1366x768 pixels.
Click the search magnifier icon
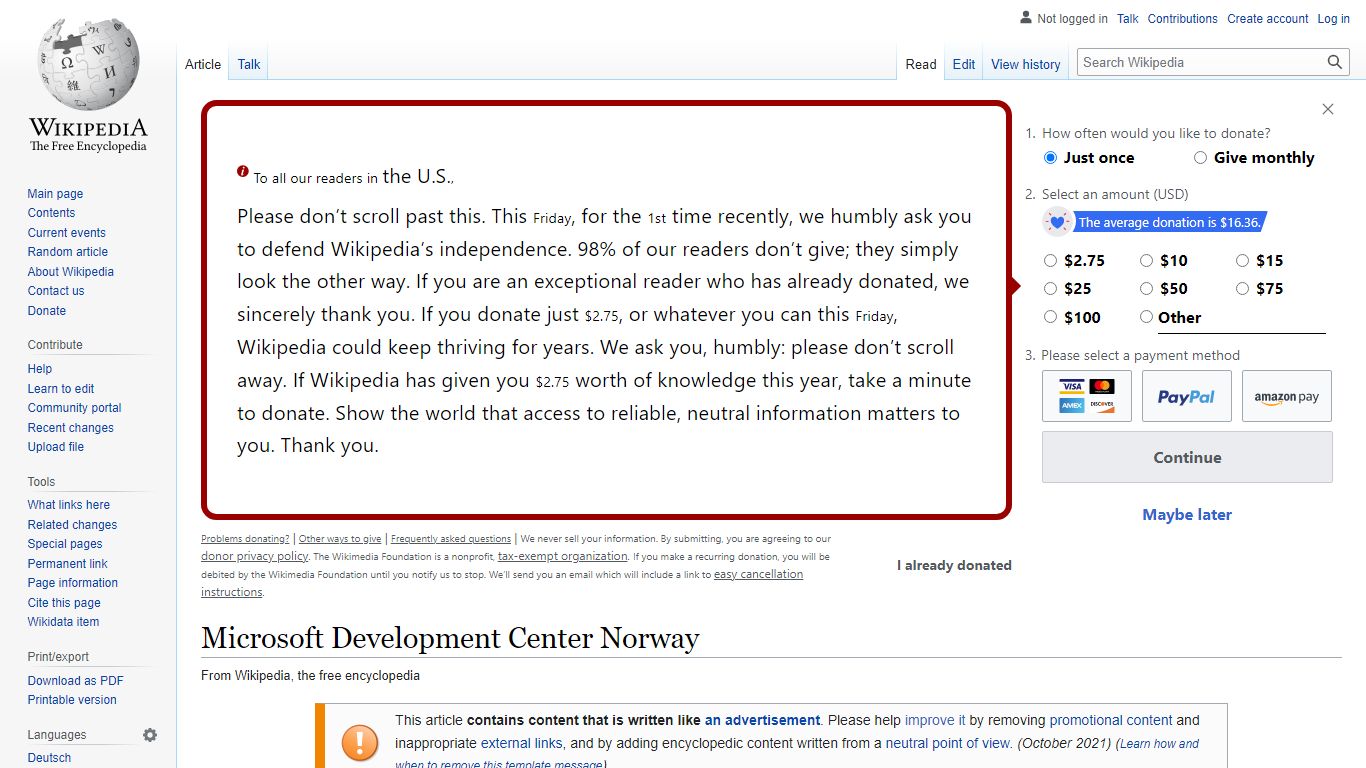pos(1335,62)
